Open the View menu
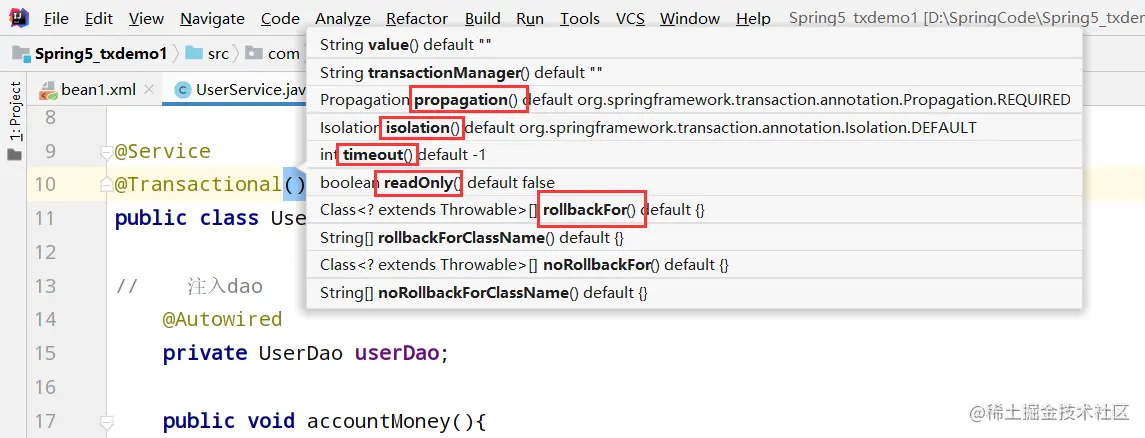Viewport: 1145px width, 438px height. (x=146, y=18)
